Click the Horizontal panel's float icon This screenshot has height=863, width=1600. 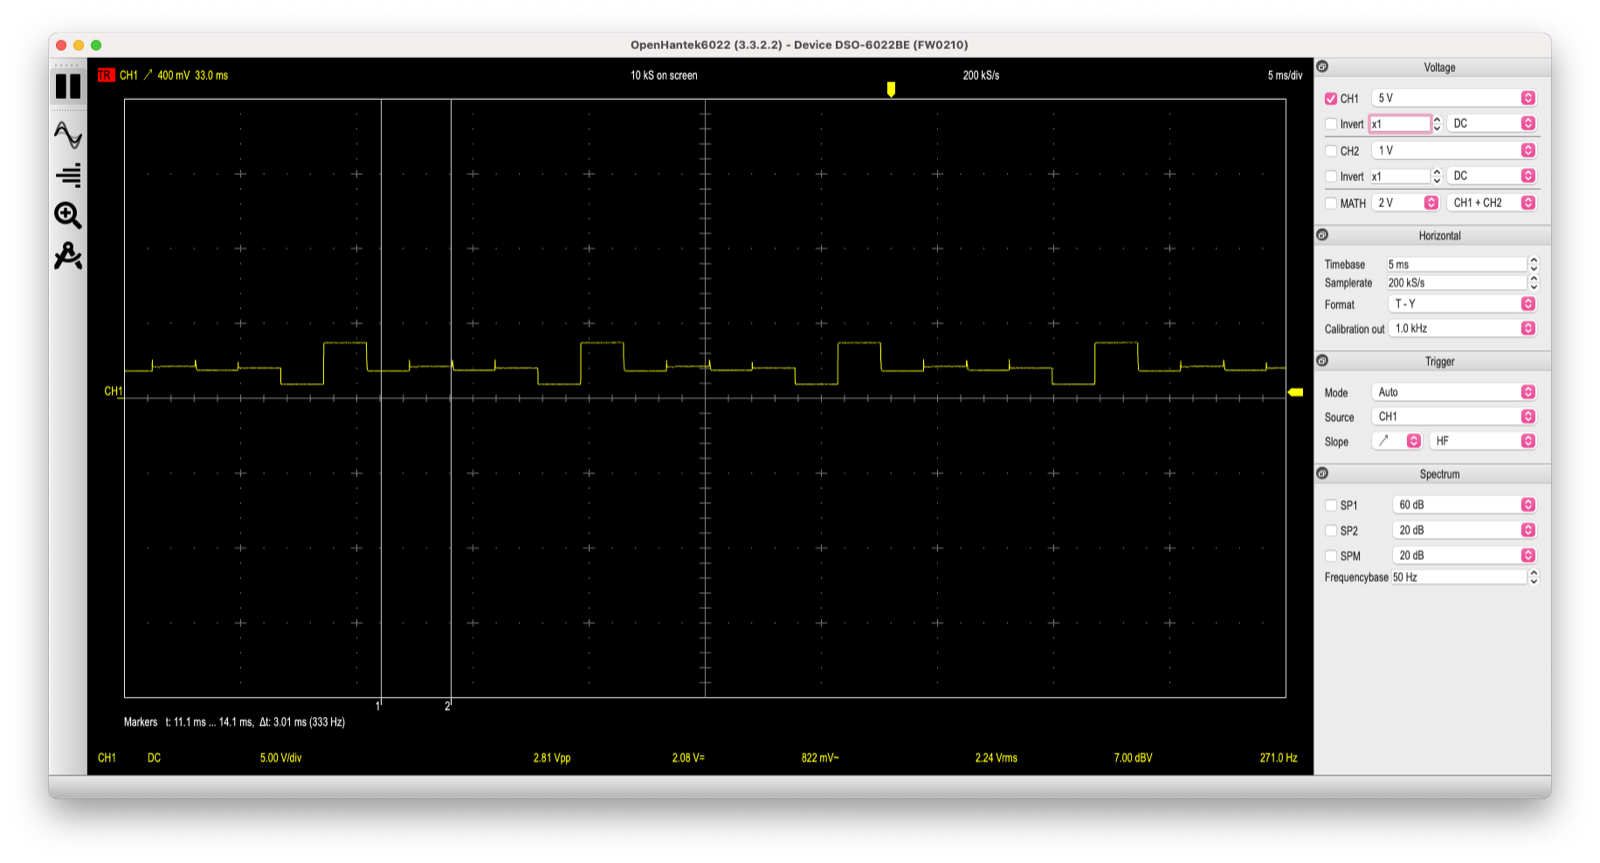pos(1323,235)
